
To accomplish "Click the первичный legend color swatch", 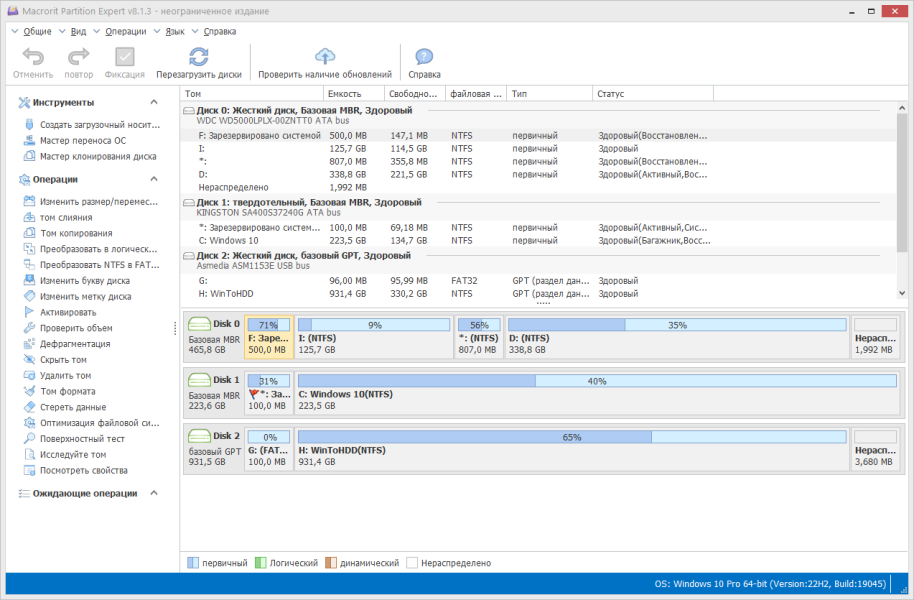I will coord(193,563).
